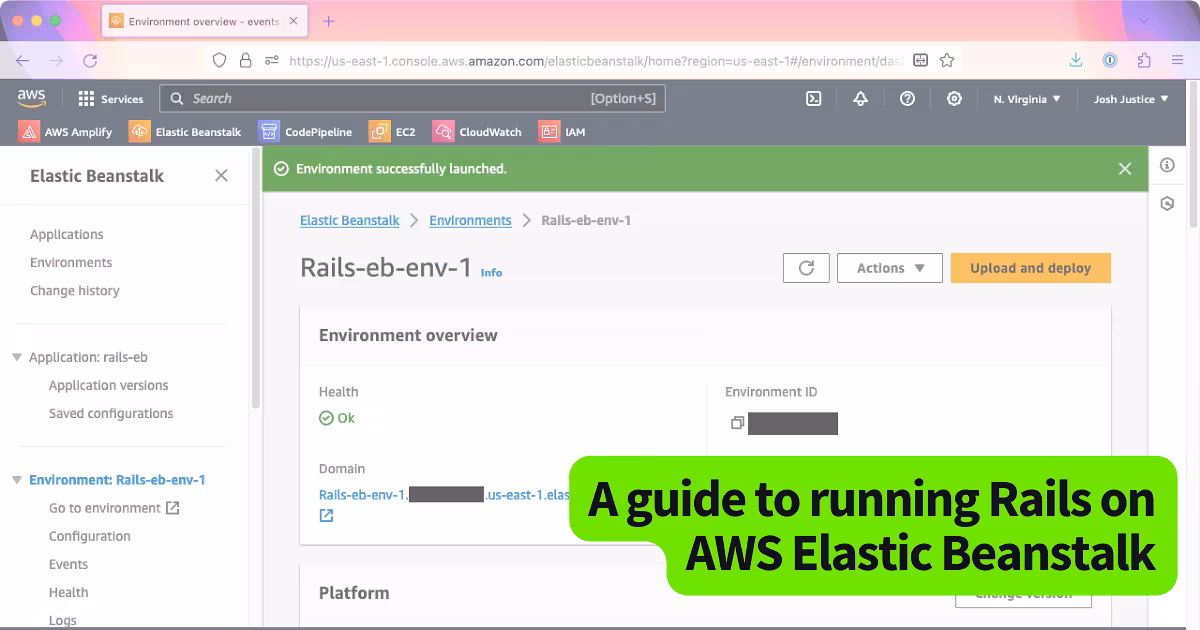Open Application versions in sidebar
The width and height of the screenshot is (1200, 630).
click(109, 385)
